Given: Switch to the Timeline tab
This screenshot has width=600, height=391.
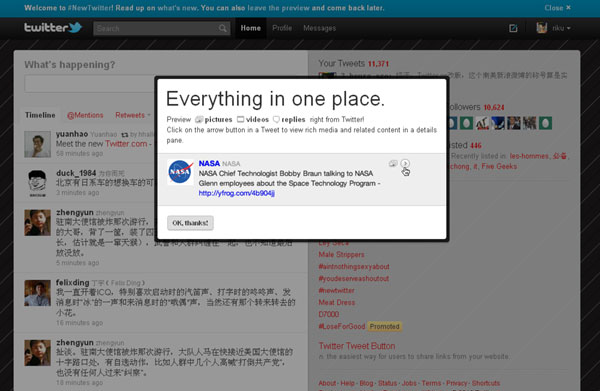Looking at the screenshot, I should 40,115.
